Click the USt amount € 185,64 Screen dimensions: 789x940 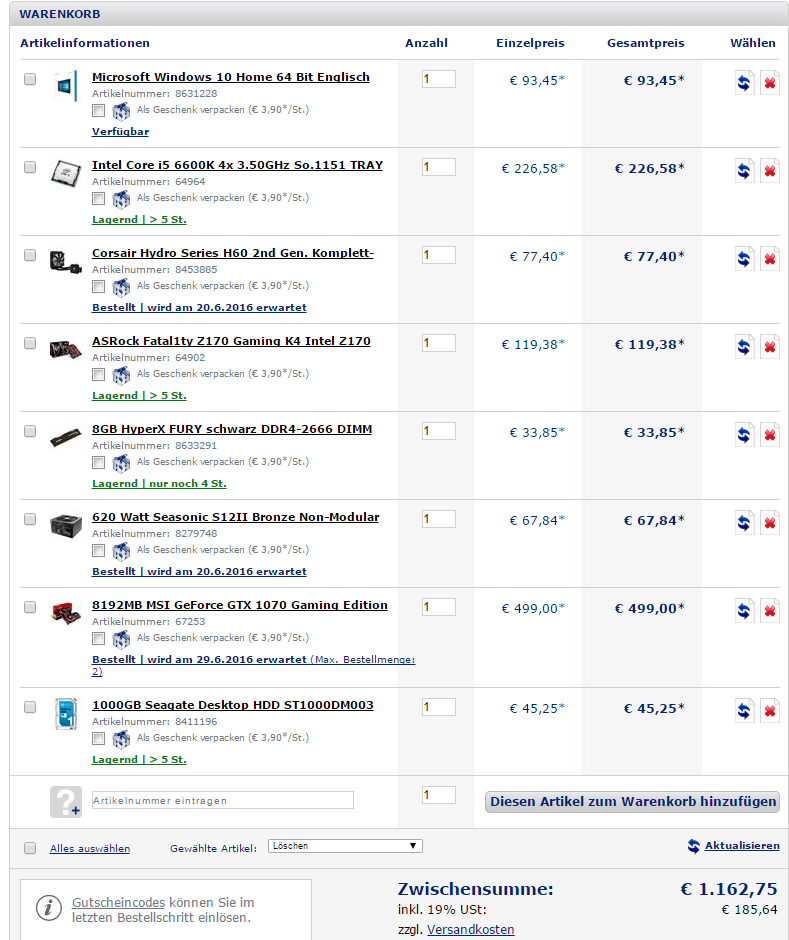pyautogui.click(x=749, y=910)
